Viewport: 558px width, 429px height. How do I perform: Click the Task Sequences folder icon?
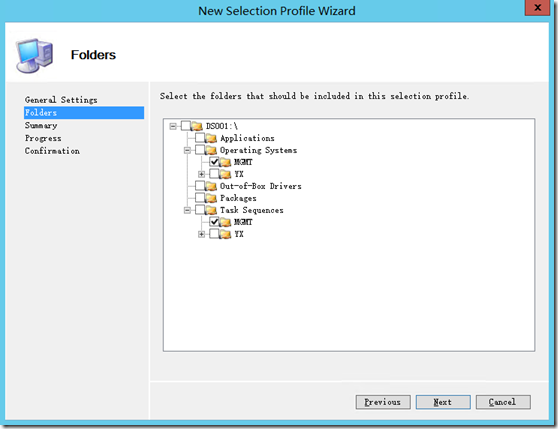(211, 210)
